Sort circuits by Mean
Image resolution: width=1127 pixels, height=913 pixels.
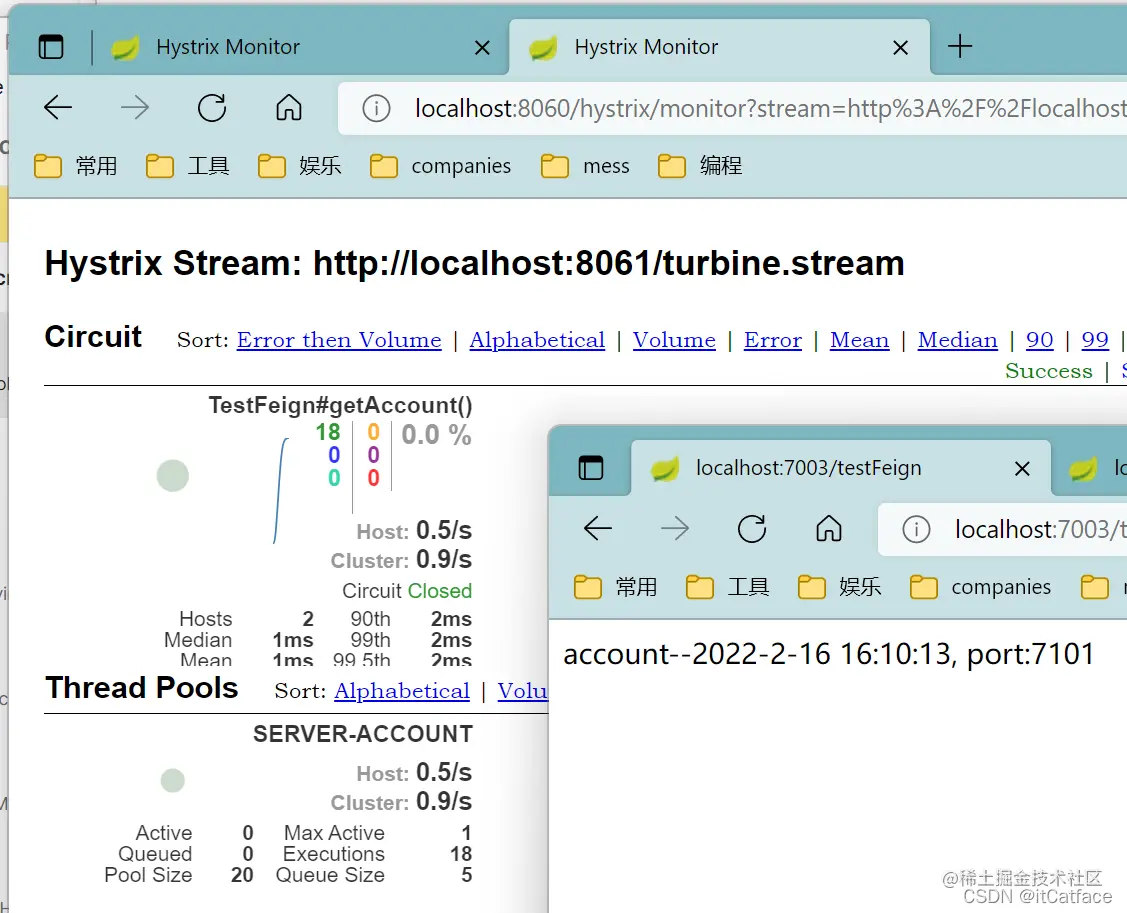click(x=860, y=340)
